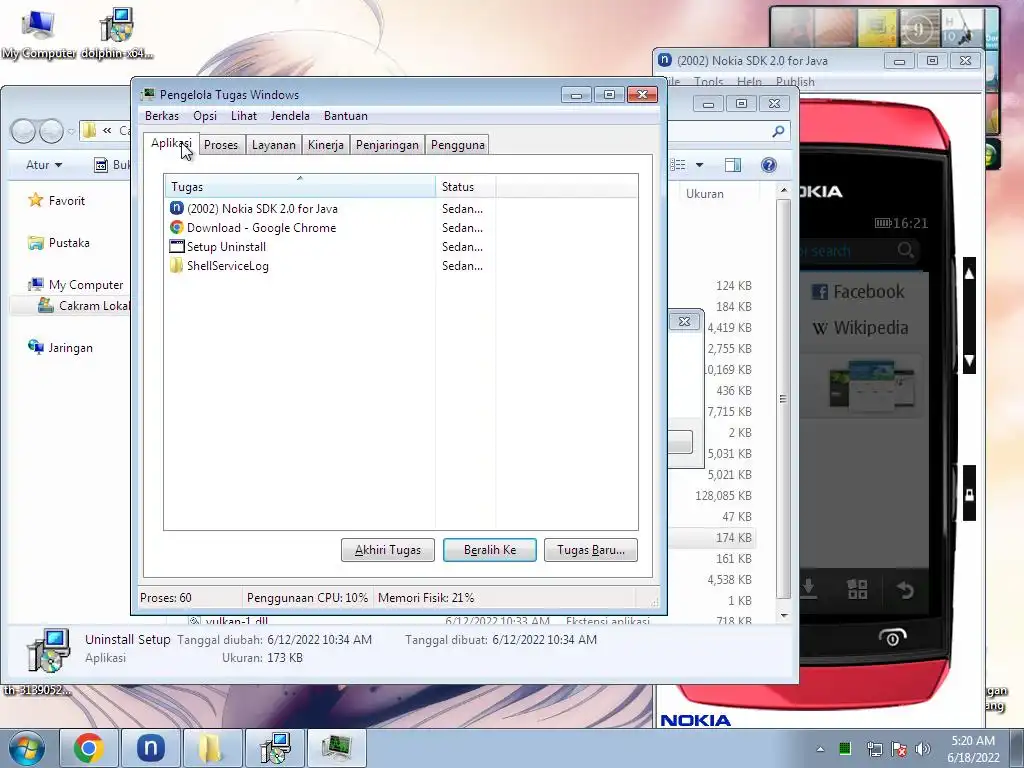Toggle the Explorer preview pane icon
The width and height of the screenshot is (1024, 768).
pos(733,165)
